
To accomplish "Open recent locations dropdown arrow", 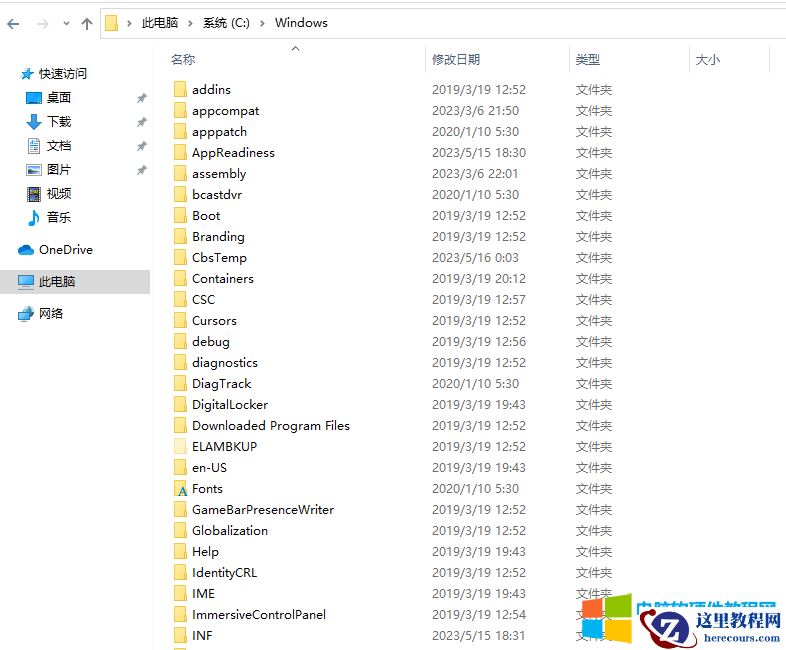I will 66,24.
